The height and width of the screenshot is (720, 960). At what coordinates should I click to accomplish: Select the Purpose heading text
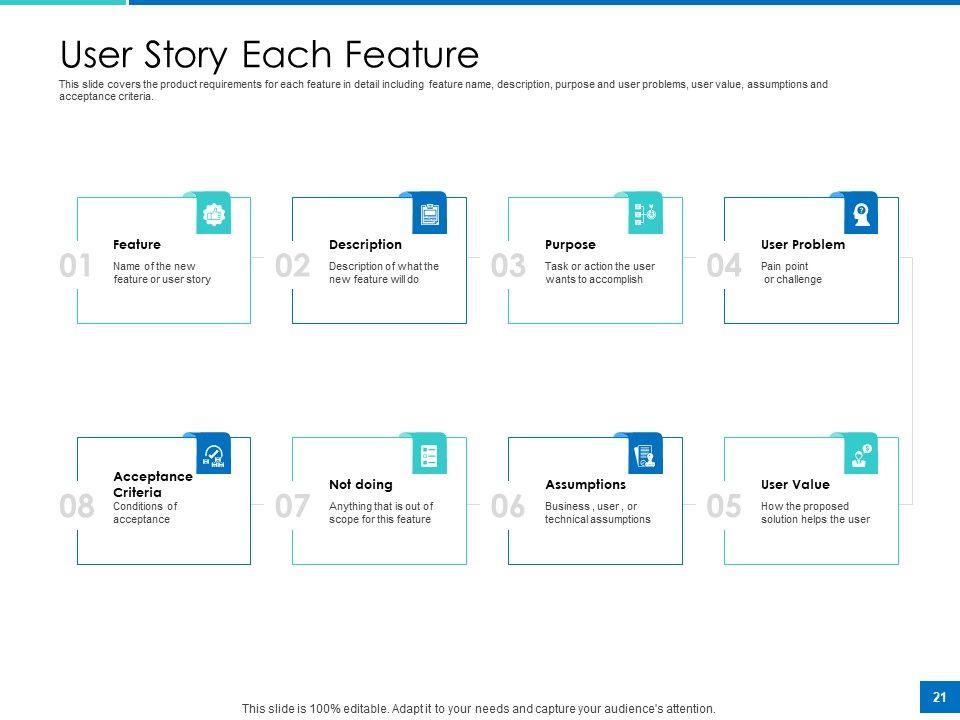tap(570, 245)
